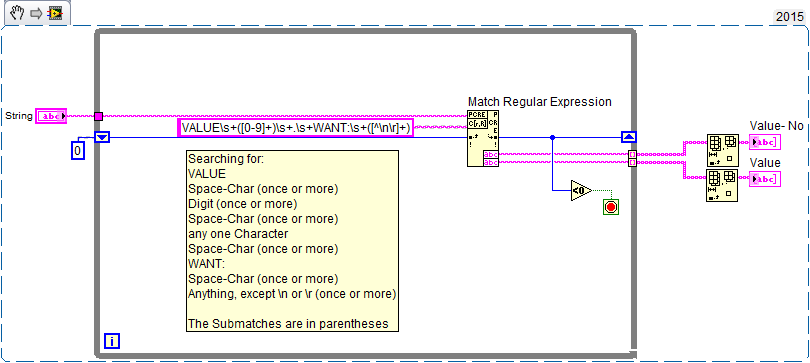Select the Match Regular Expression node
This screenshot has width=810, height=363.
(x=483, y=138)
